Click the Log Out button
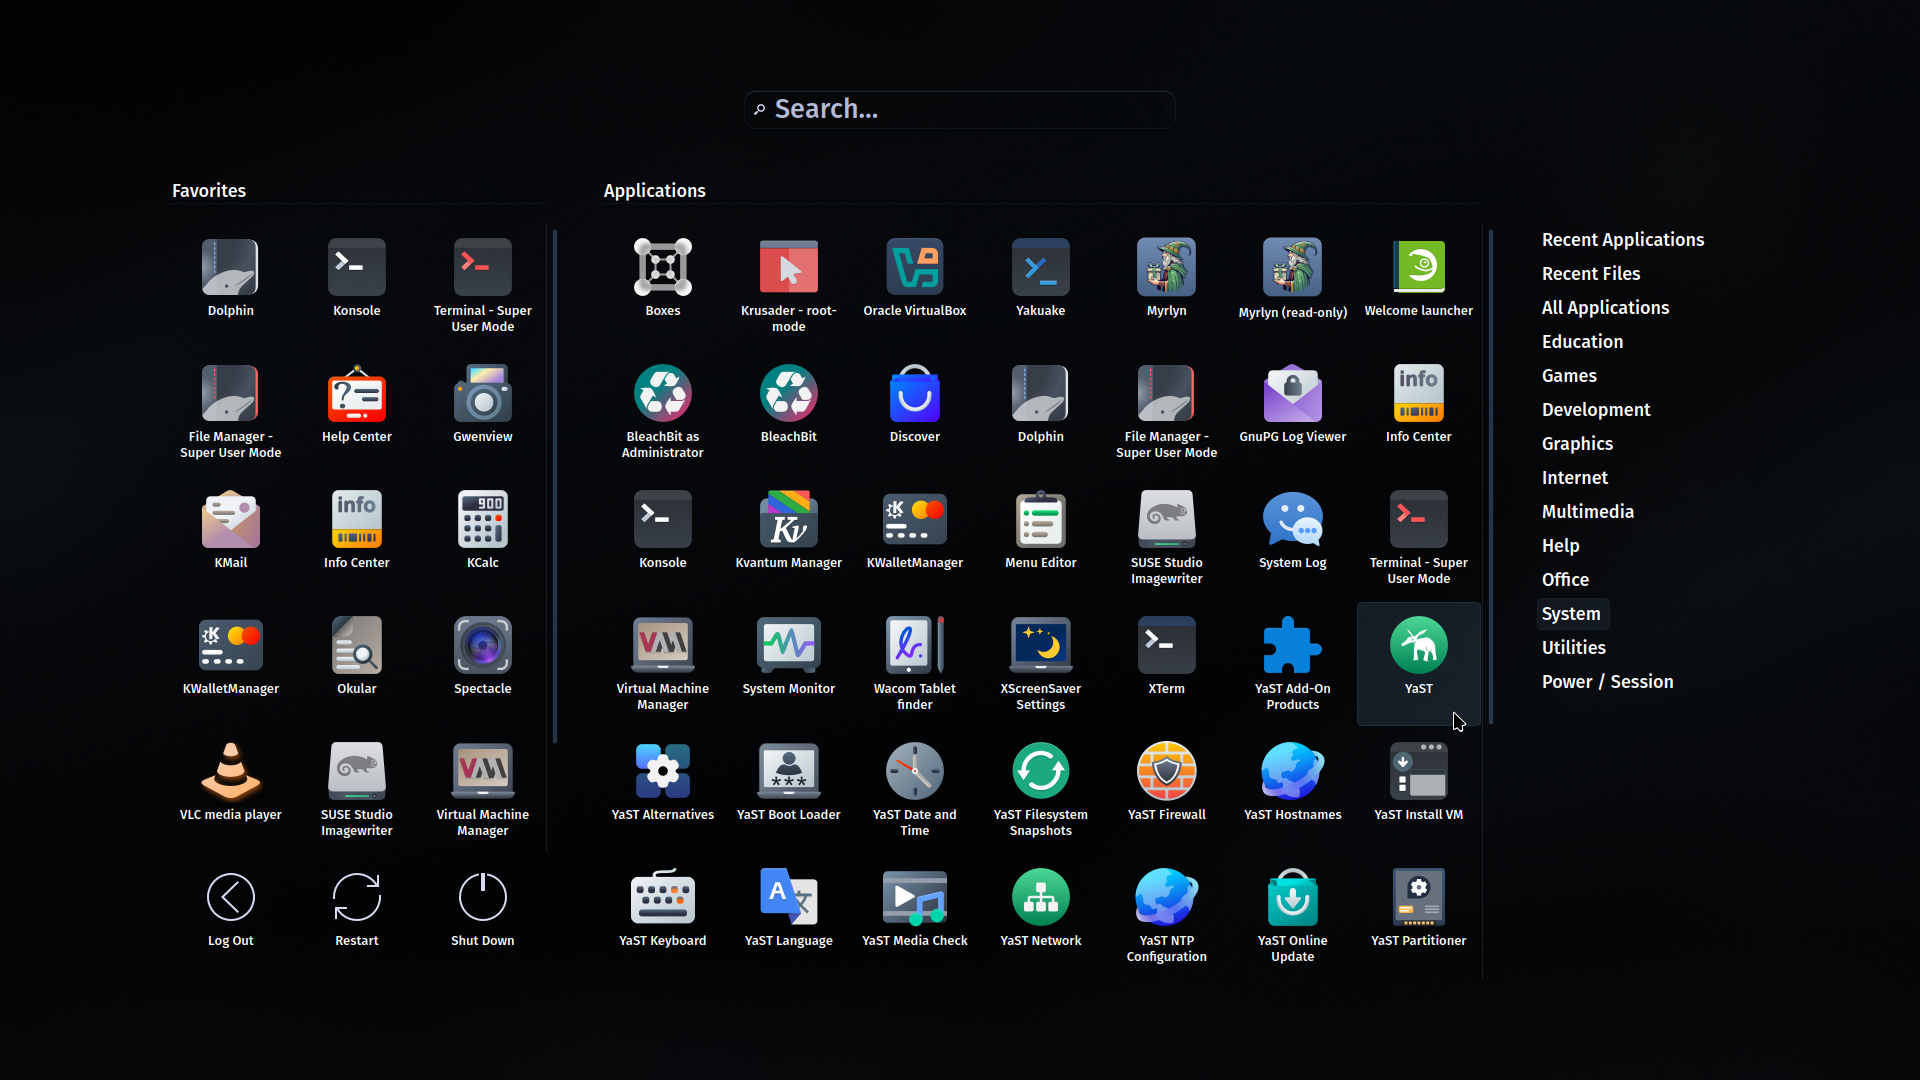This screenshot has height=1080, width=1920. [230, 909]
